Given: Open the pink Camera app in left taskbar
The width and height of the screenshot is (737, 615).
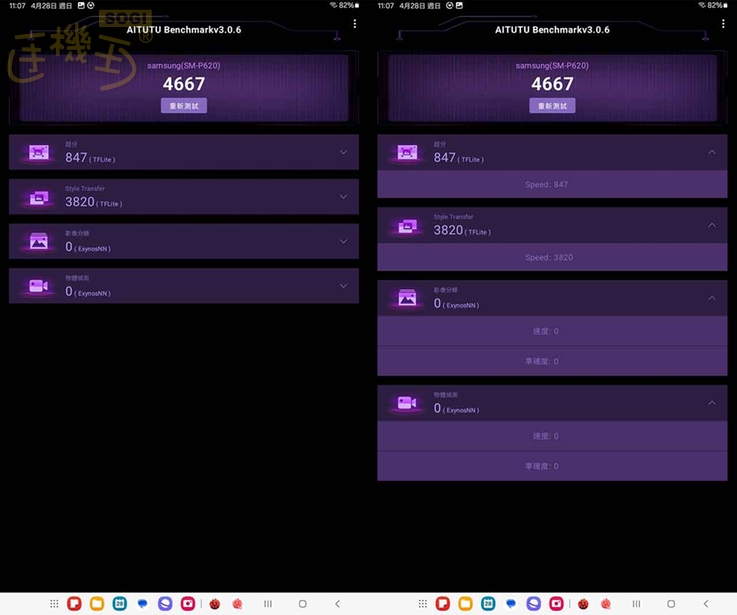Looking at the screenshot, I should (188, 604).
